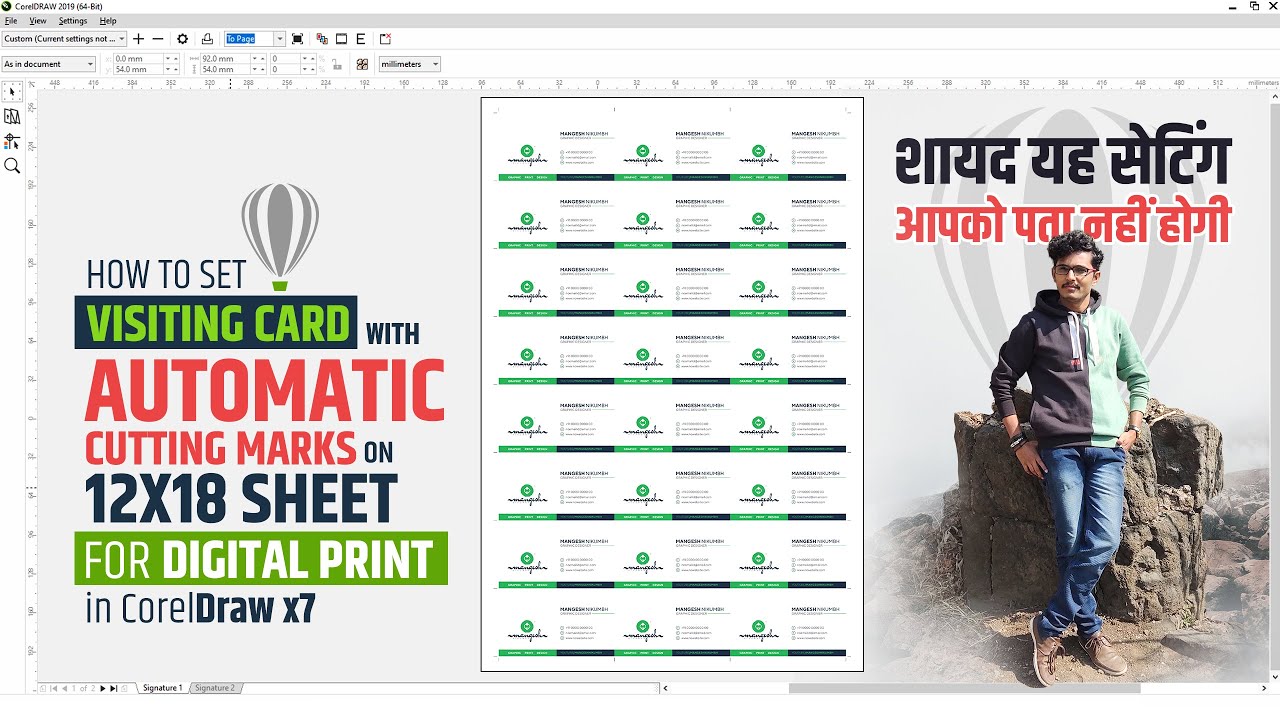Image resolution: width=1280 pixels, height=720 pixels.
Task: Open the View menu
Action: tap(38, 20)
